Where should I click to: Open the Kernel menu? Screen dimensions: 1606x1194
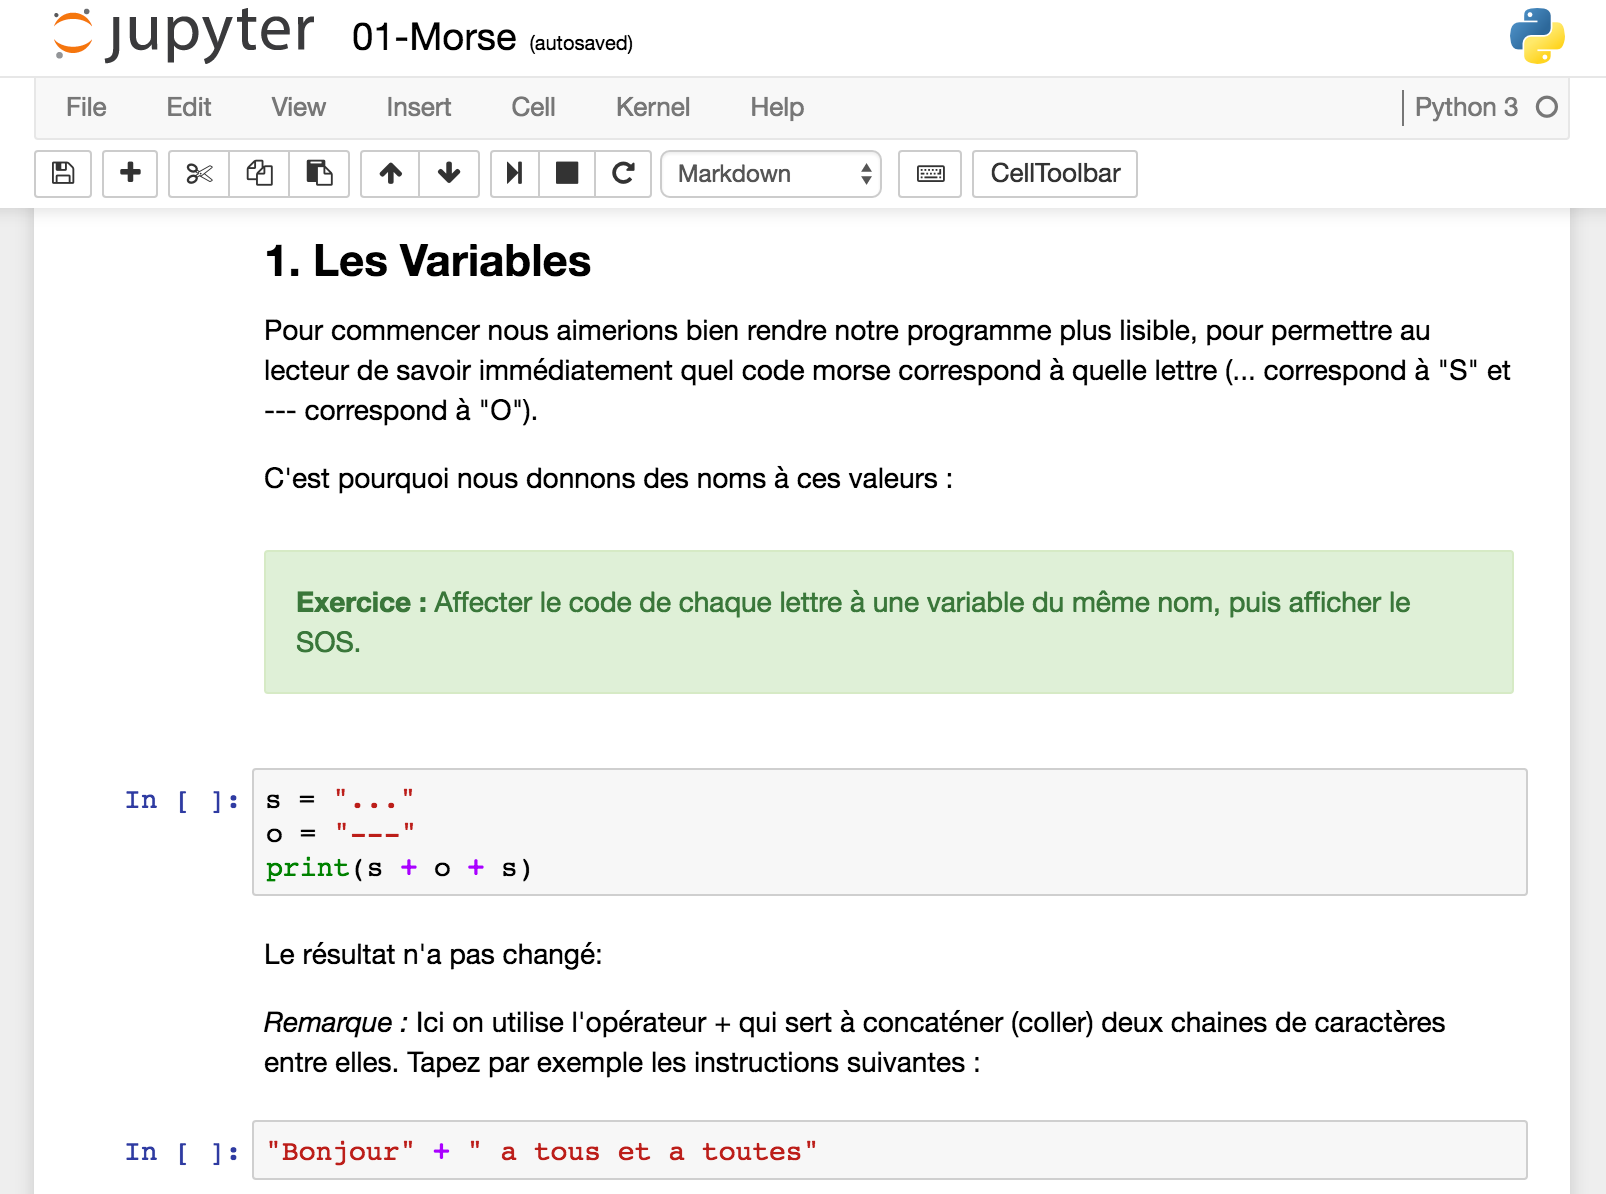point(652,107)
